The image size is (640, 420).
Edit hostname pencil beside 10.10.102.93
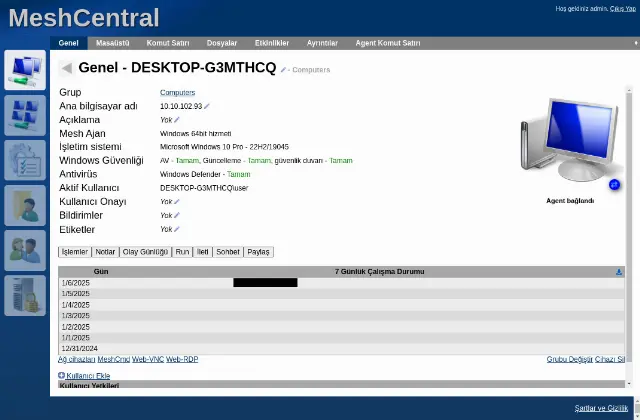[207, 106]
